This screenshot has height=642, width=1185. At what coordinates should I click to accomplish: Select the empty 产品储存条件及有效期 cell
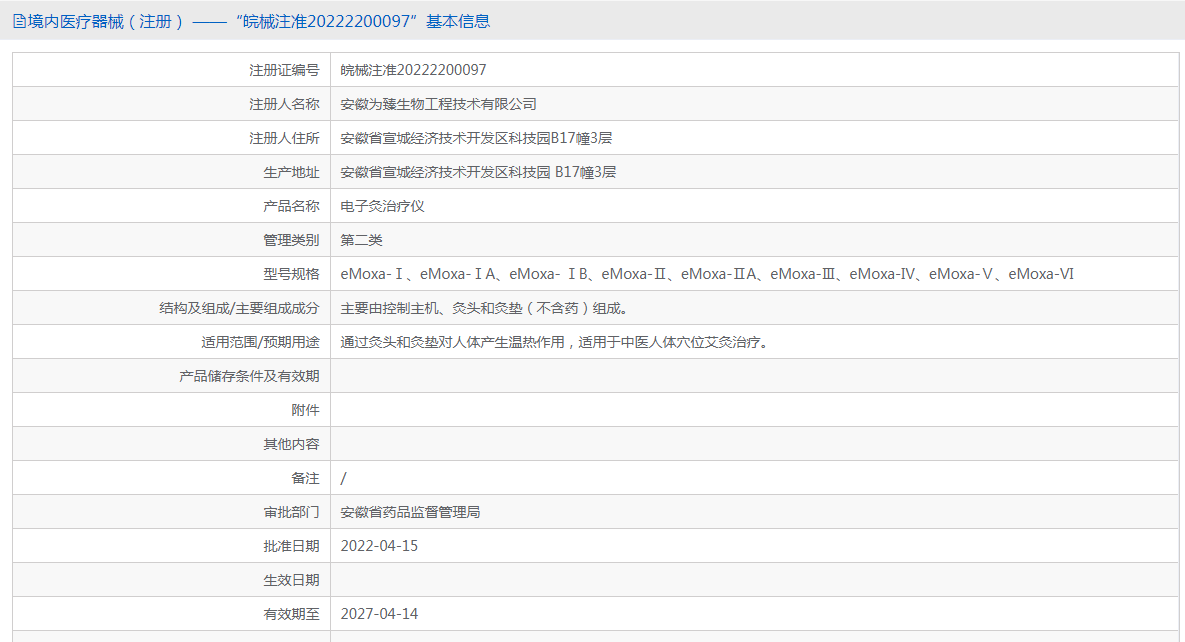(600, 375)
